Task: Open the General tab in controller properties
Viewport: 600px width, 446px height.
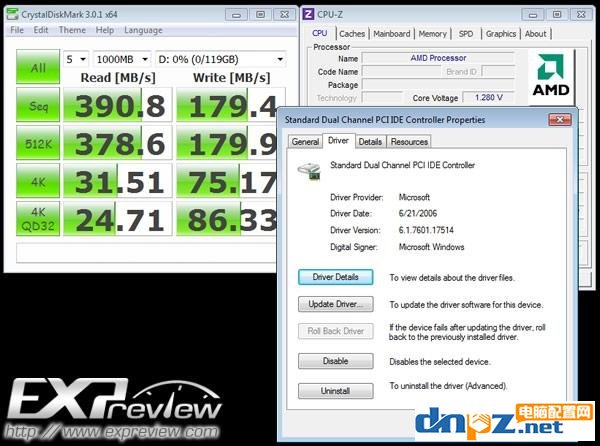Action: click(x=305, y=142)
